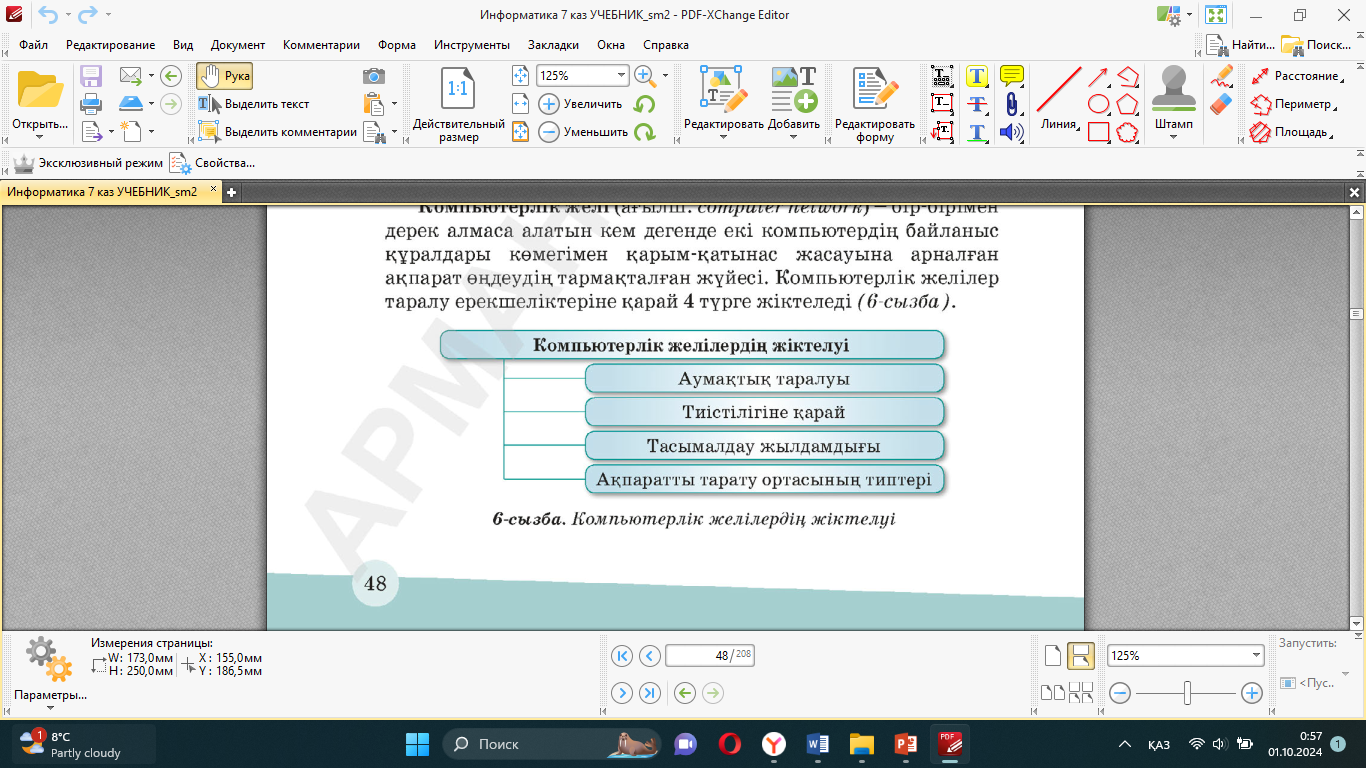
Task: Activate the Выделить комментарии tool
Action: point(277,132)
